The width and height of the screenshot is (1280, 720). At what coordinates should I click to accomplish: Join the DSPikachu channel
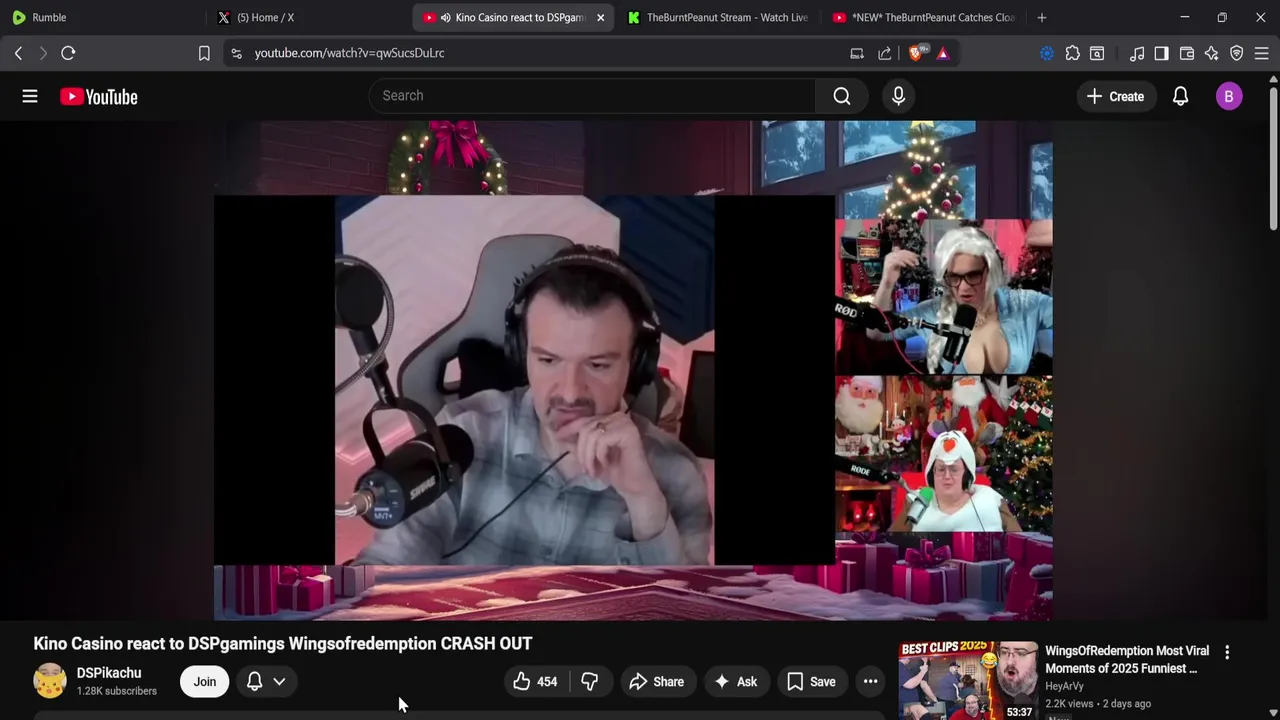click(x=205, y=682)
